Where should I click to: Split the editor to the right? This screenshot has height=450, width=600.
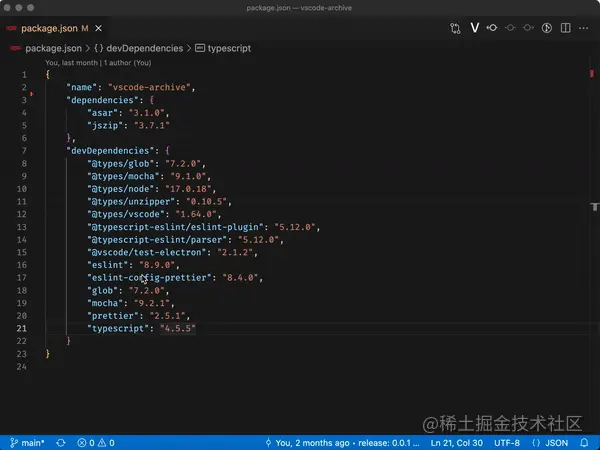click(x=566, y=29)
